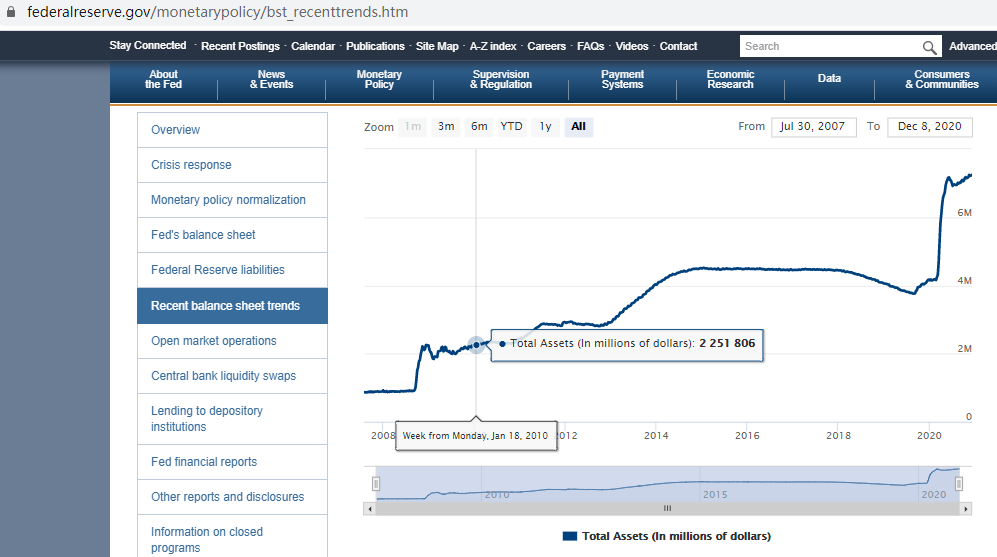Toggle the Total Assets legend swatch
This screenshot has width=997, height=557.
click(570, 536)
